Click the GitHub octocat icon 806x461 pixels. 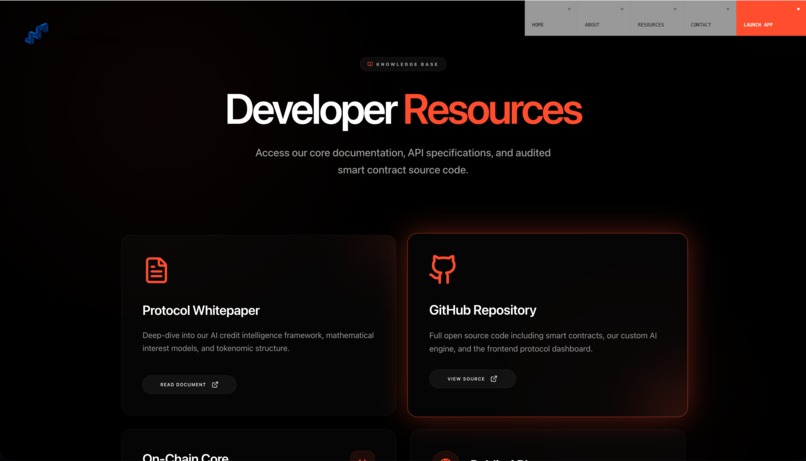coord(443,269)
